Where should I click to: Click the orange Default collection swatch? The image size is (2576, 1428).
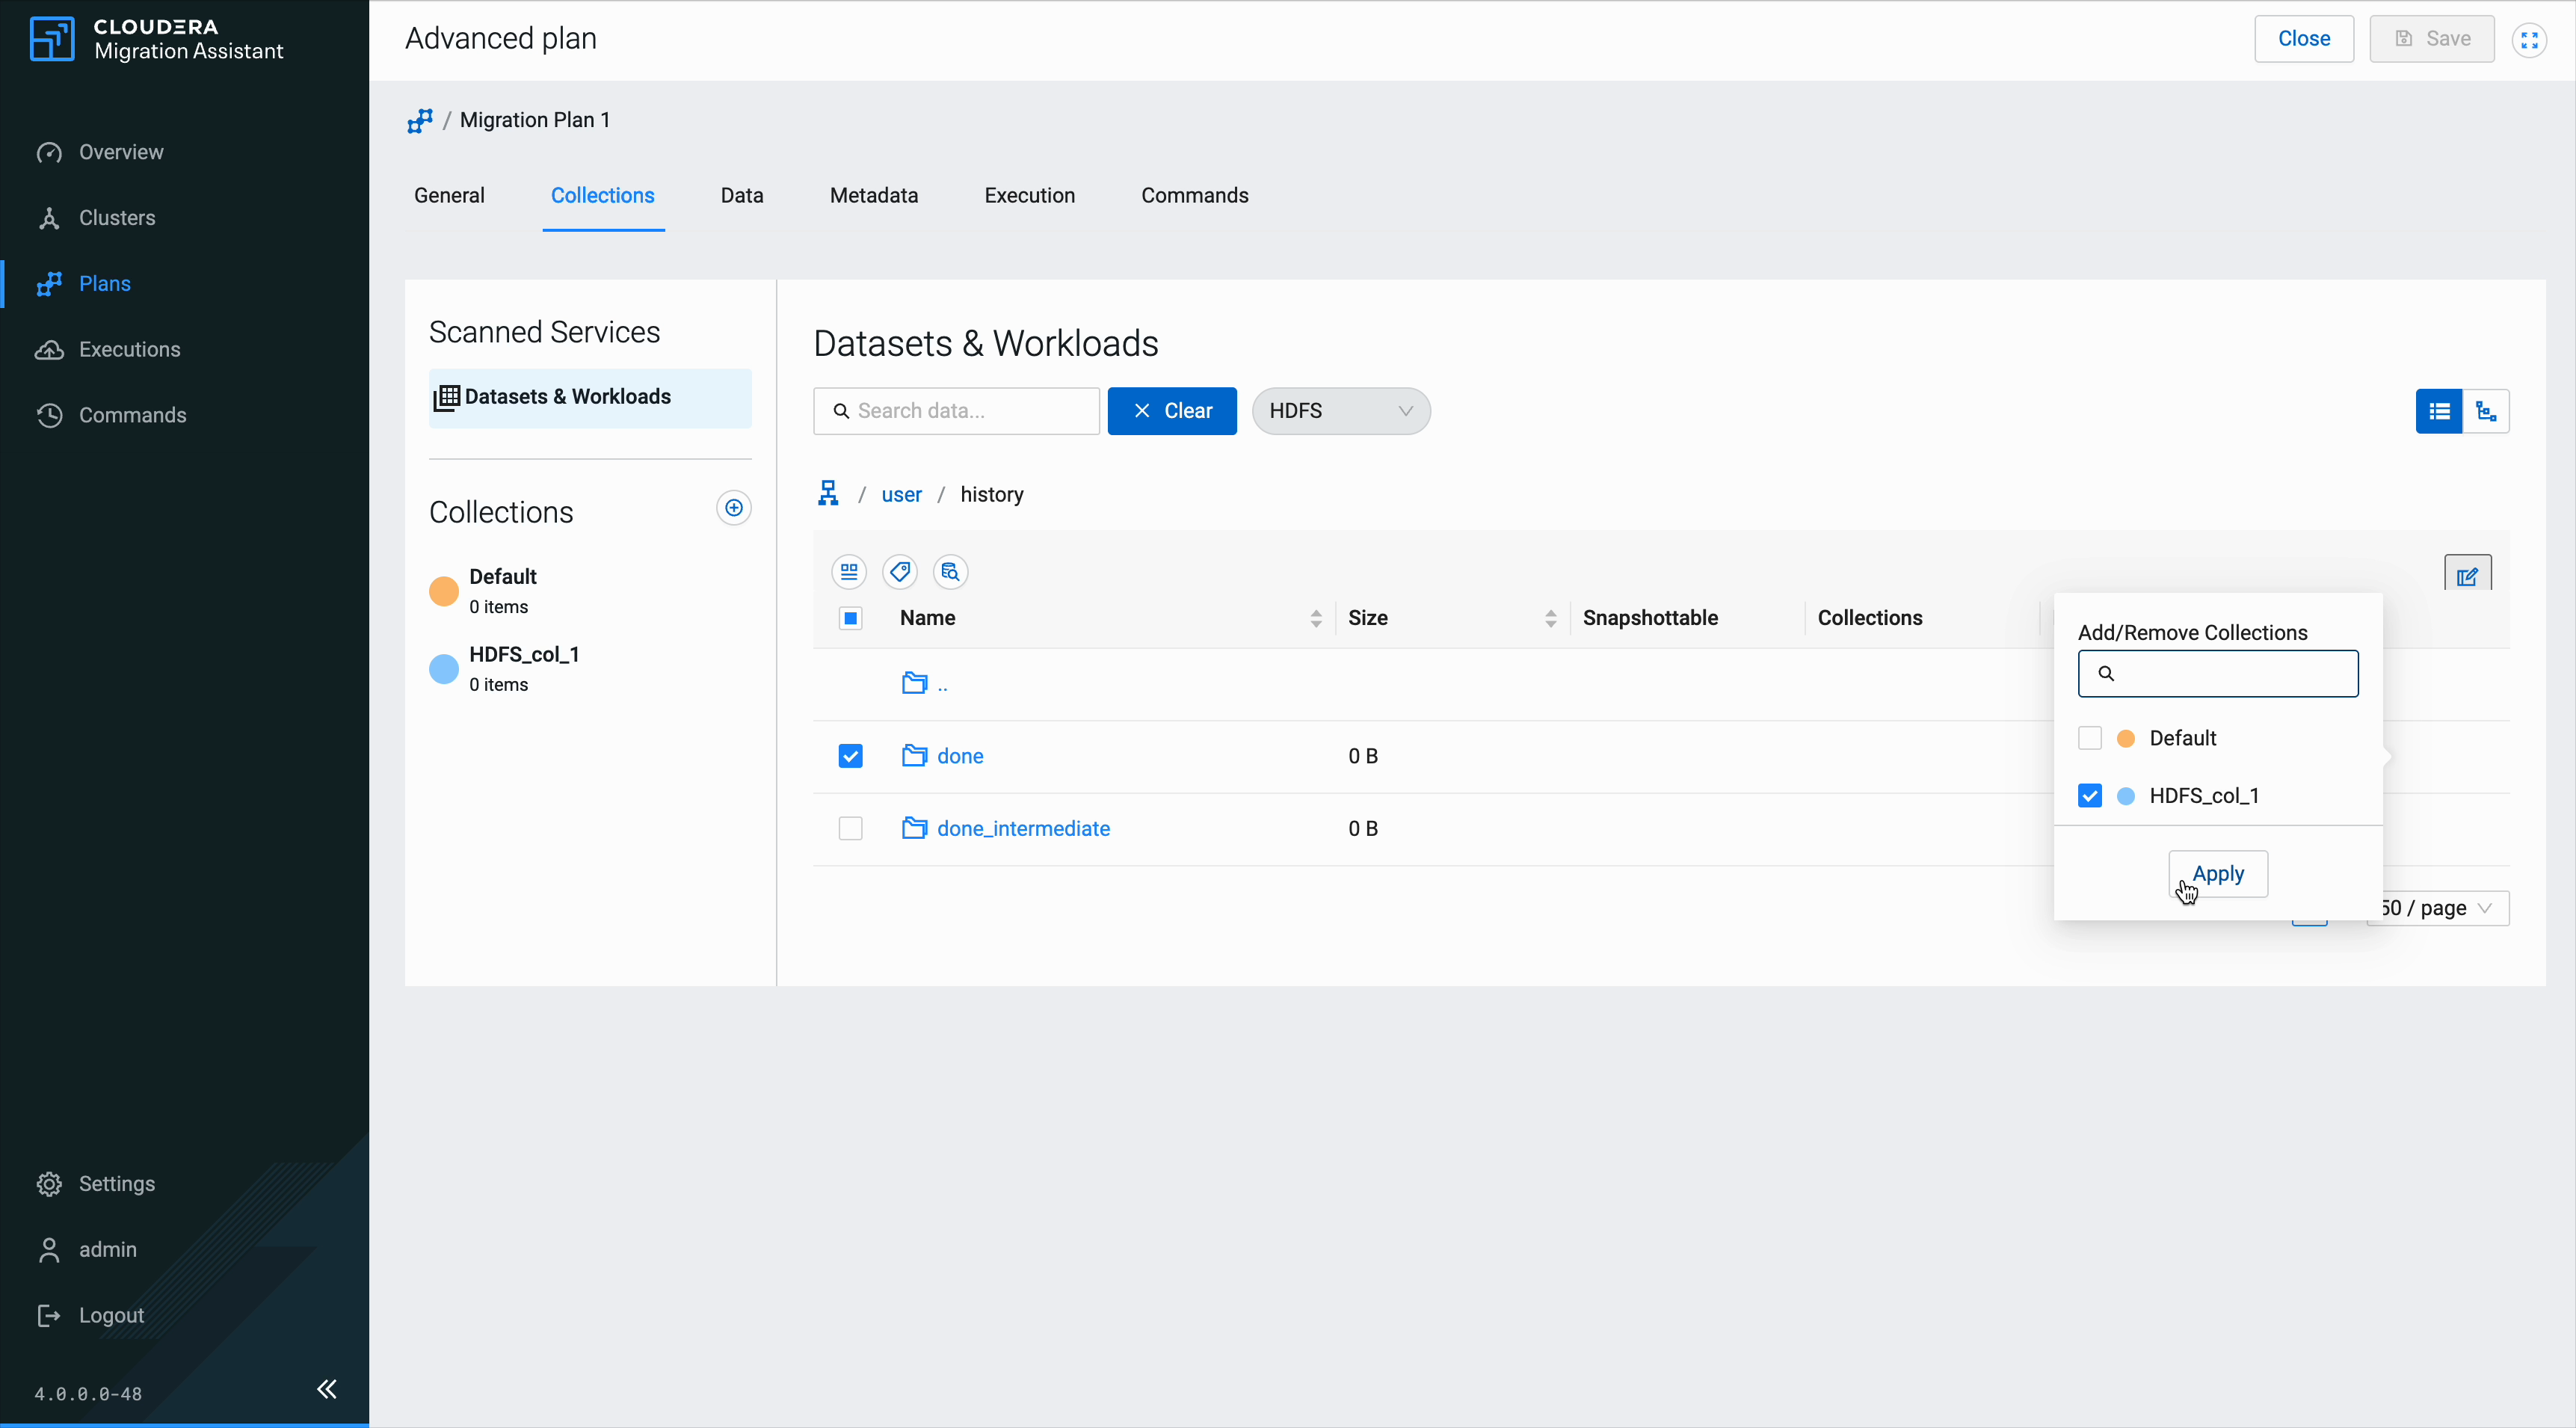click(444, 592)
